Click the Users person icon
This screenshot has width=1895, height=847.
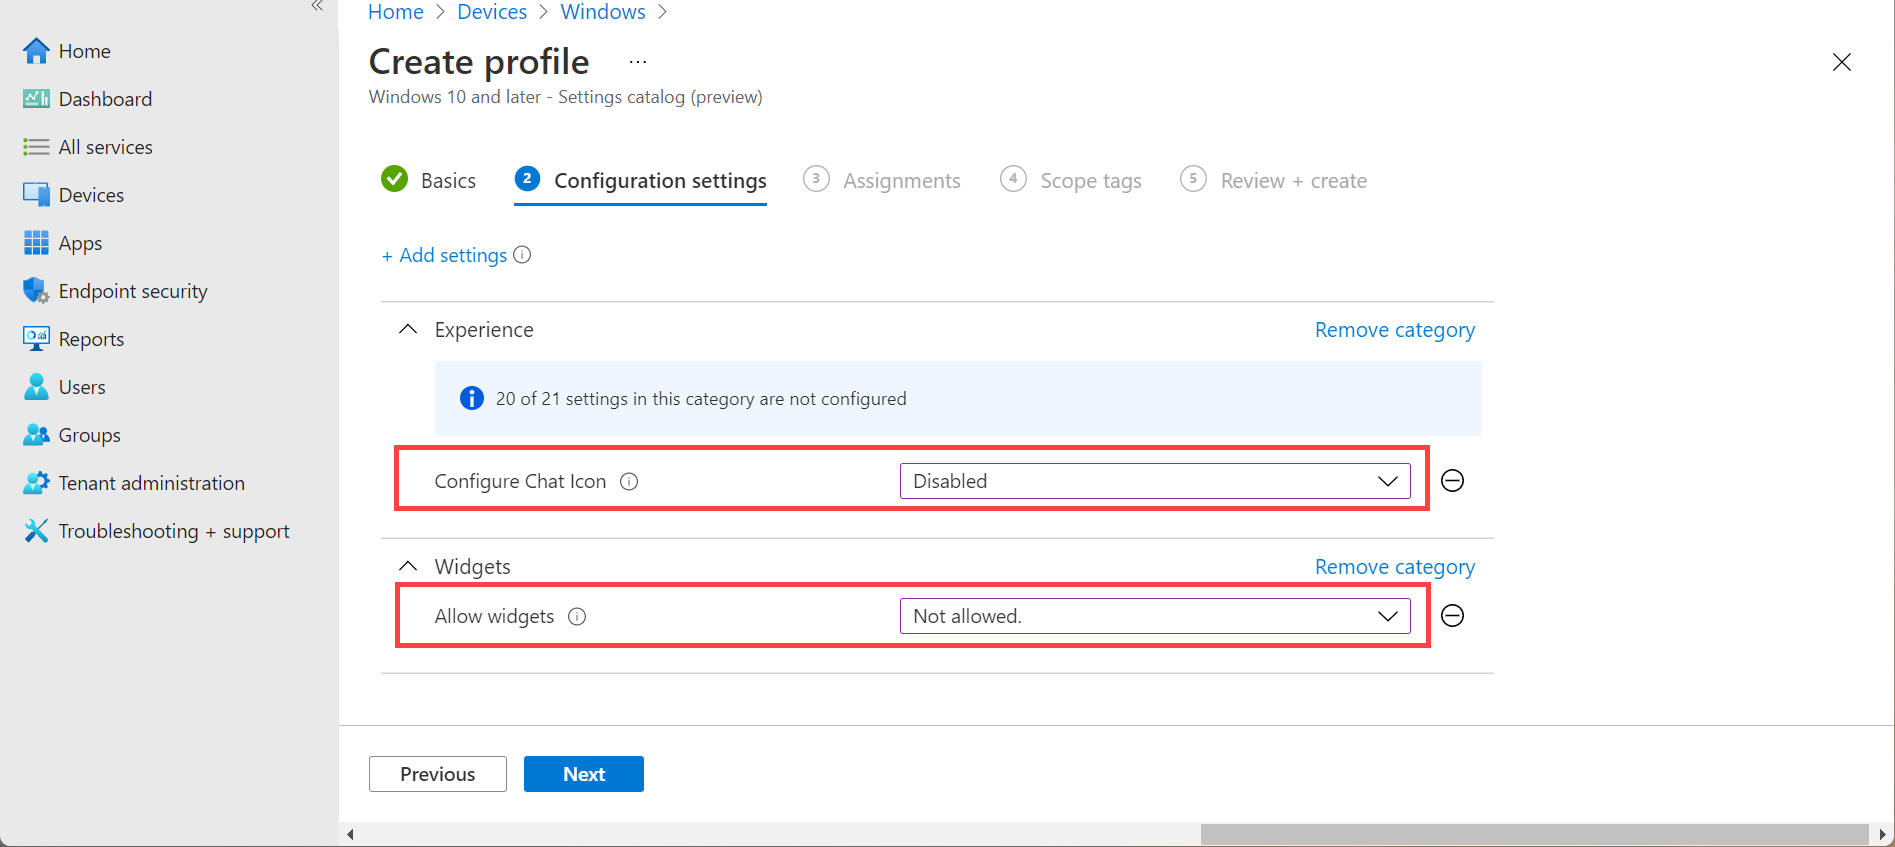37,387
